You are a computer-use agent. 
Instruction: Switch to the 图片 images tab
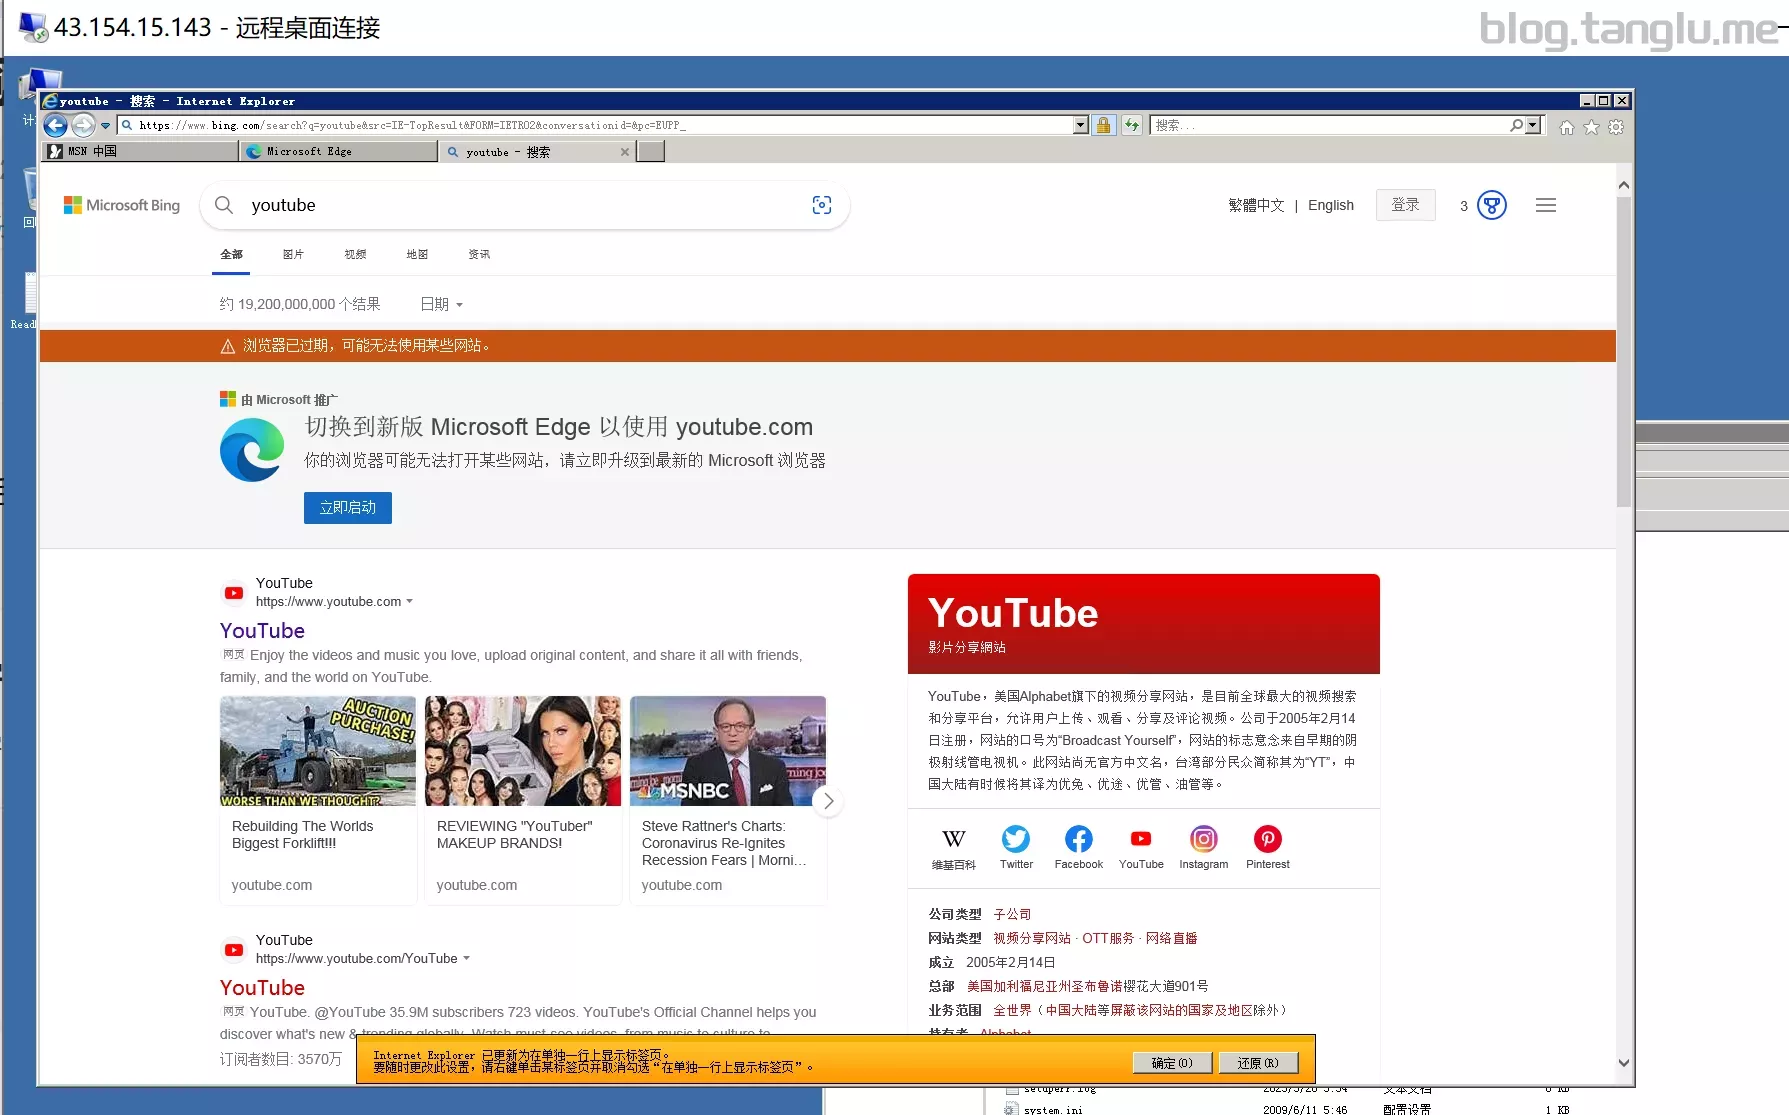tap(293, 254)
